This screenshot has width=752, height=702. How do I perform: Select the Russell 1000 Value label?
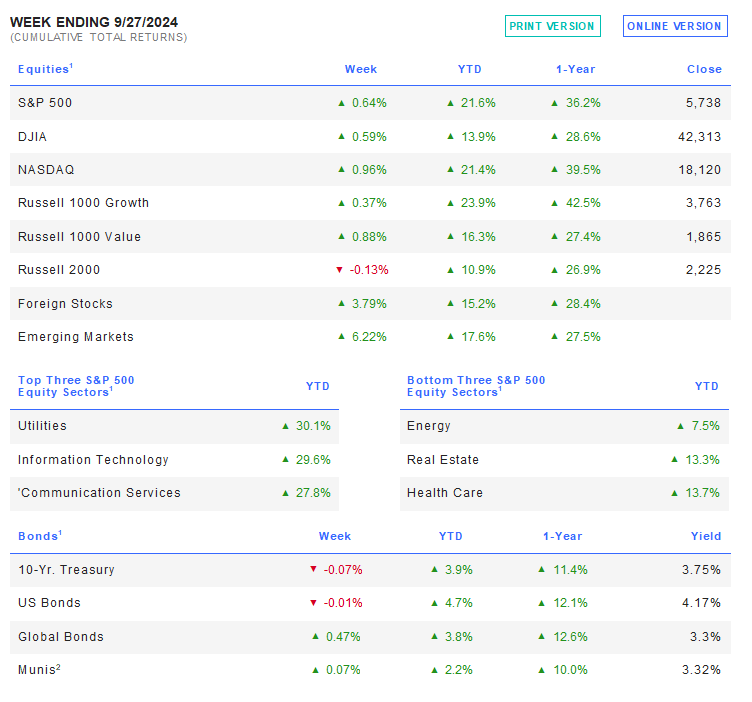[x=80, y=236]
